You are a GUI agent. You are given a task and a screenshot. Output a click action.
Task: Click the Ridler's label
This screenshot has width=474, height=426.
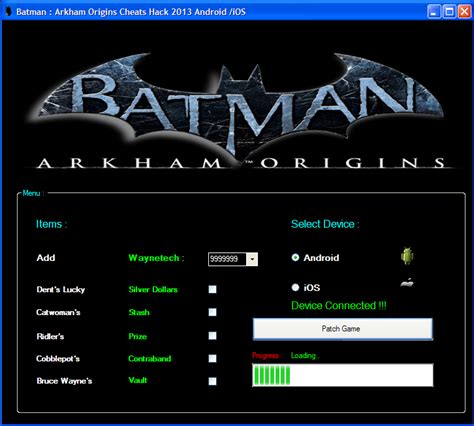click(50, 336)
